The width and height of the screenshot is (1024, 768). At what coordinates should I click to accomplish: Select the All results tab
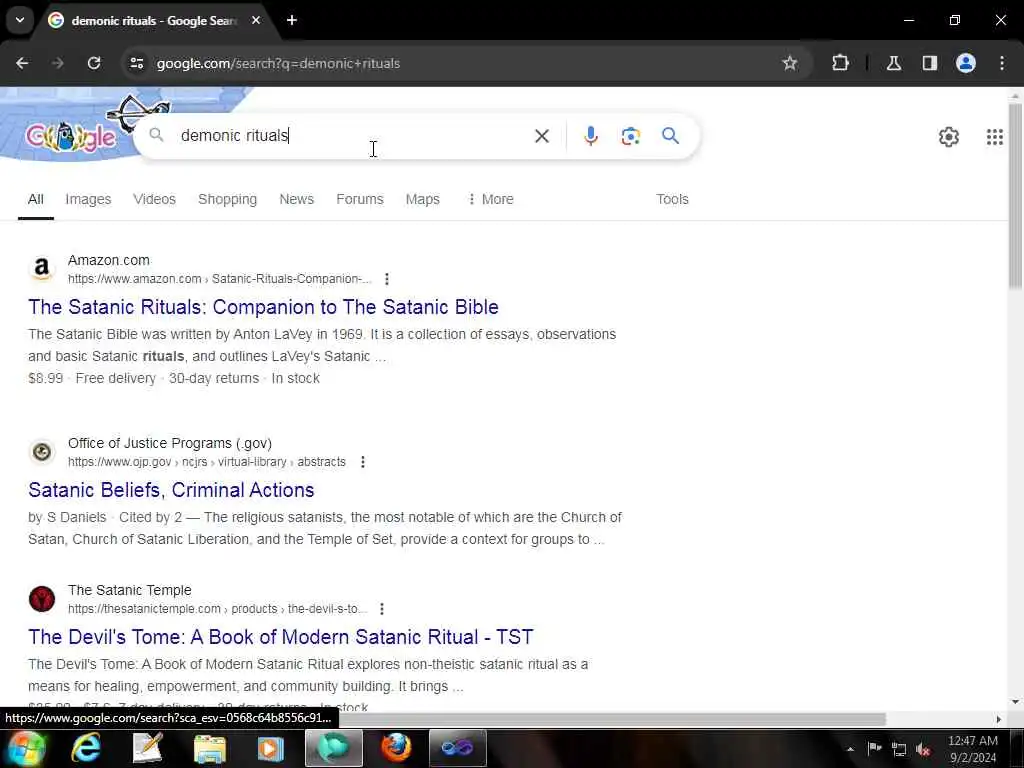[x=36, y=199]
